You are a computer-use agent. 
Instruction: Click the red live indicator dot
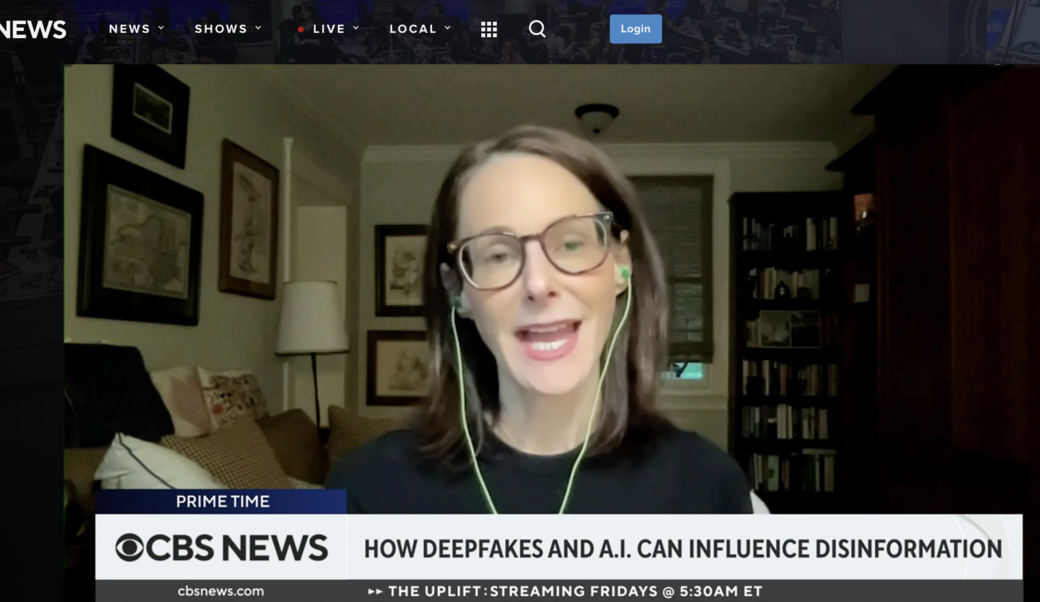click(300, 30)
